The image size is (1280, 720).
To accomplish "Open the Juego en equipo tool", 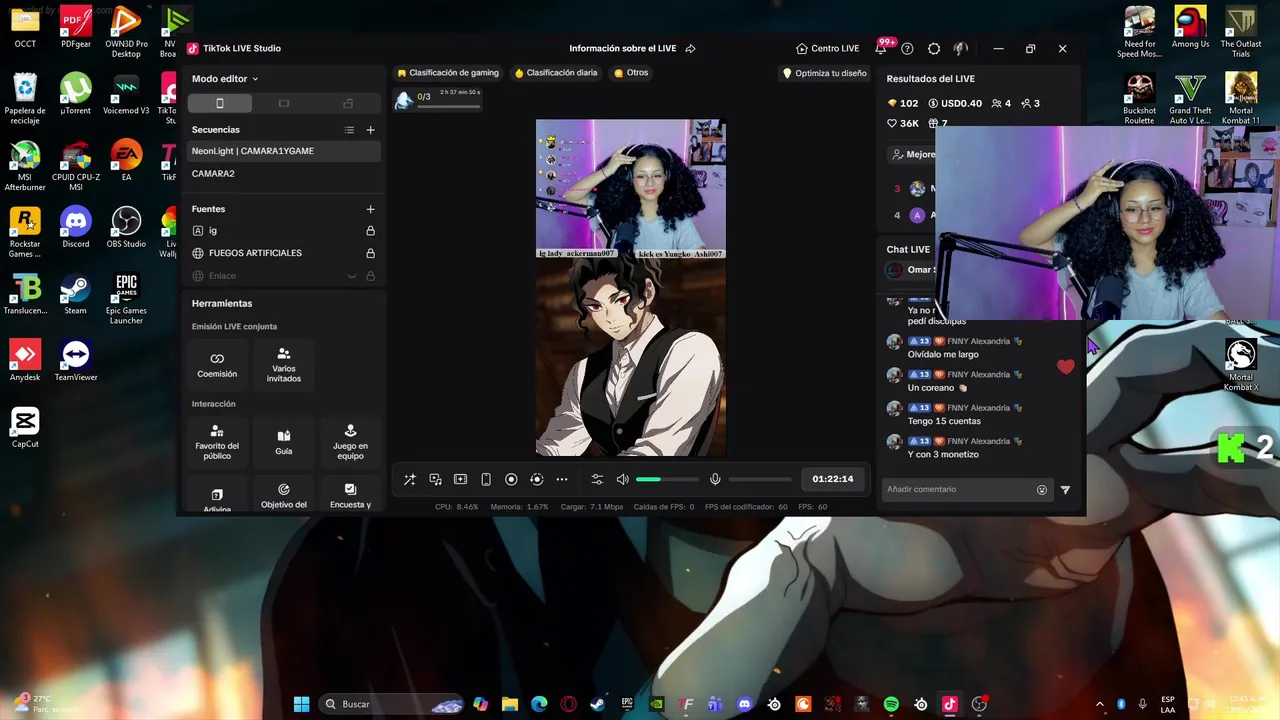I will point(350,442).
